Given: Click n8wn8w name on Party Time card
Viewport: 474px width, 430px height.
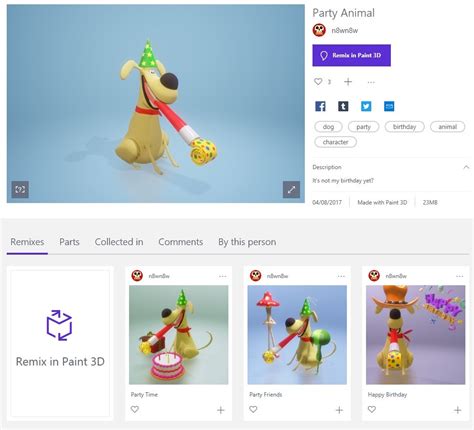Looking at the screenshot, I should tap(159, 276).
